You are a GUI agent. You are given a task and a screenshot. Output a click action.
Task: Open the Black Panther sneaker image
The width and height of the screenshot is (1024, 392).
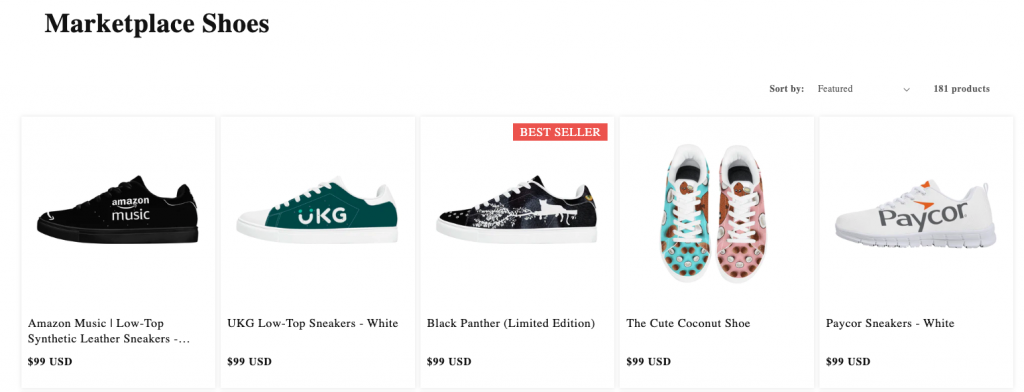(517, 210)
